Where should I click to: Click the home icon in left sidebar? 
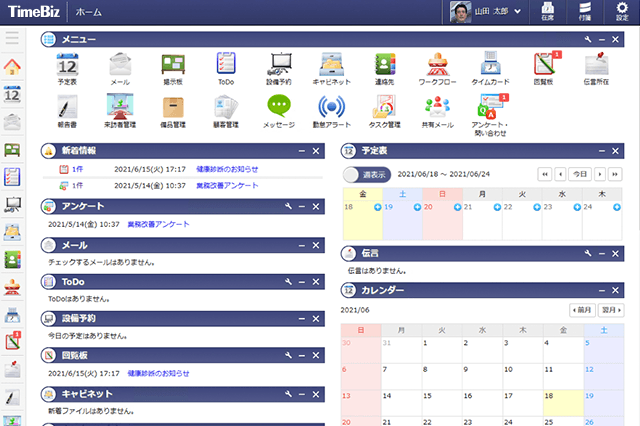(x=13, y=68)
